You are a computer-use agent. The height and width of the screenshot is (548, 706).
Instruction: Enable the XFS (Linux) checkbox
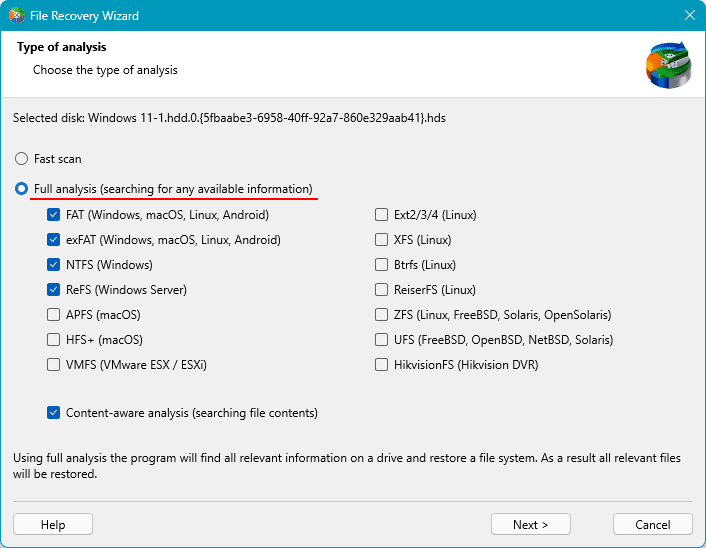[381, 240]
